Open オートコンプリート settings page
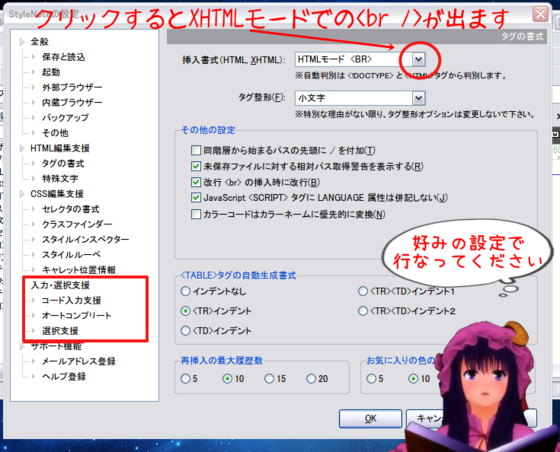The width and height of the screenshot is (560, 452). click(76, 316)
